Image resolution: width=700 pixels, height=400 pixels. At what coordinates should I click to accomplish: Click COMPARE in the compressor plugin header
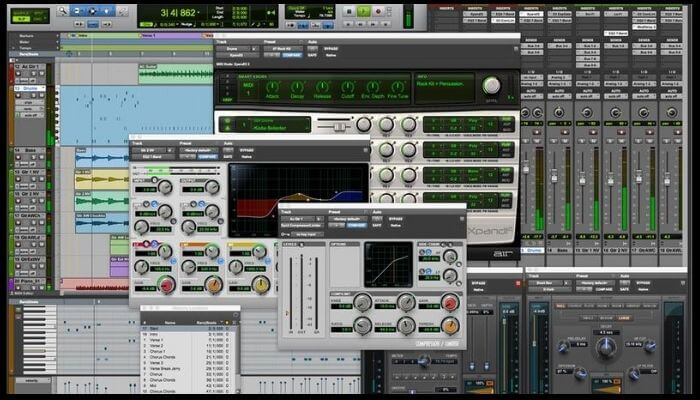357,225
